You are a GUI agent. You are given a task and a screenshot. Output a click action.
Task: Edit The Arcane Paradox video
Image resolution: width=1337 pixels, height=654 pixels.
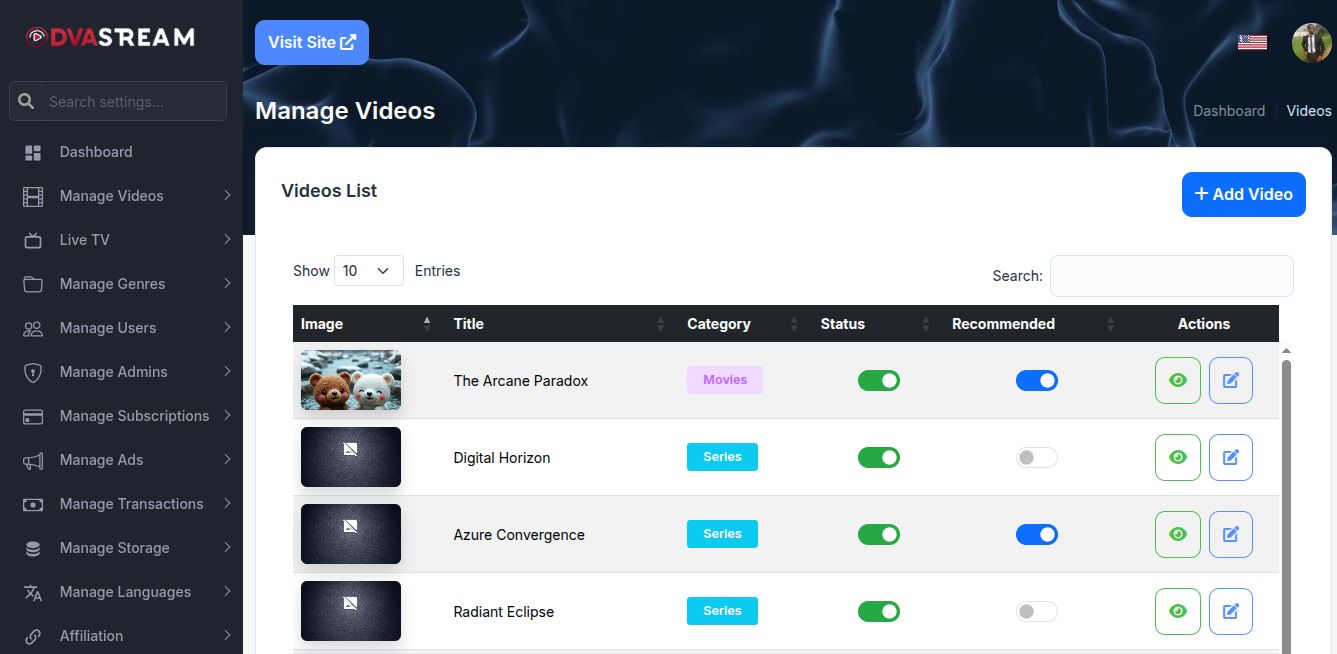[1231, 380]
